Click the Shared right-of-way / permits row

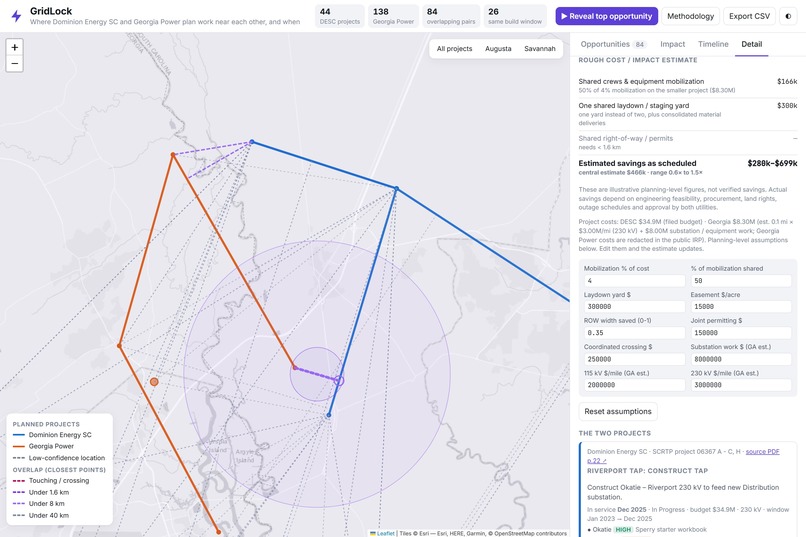coord(688,142)
